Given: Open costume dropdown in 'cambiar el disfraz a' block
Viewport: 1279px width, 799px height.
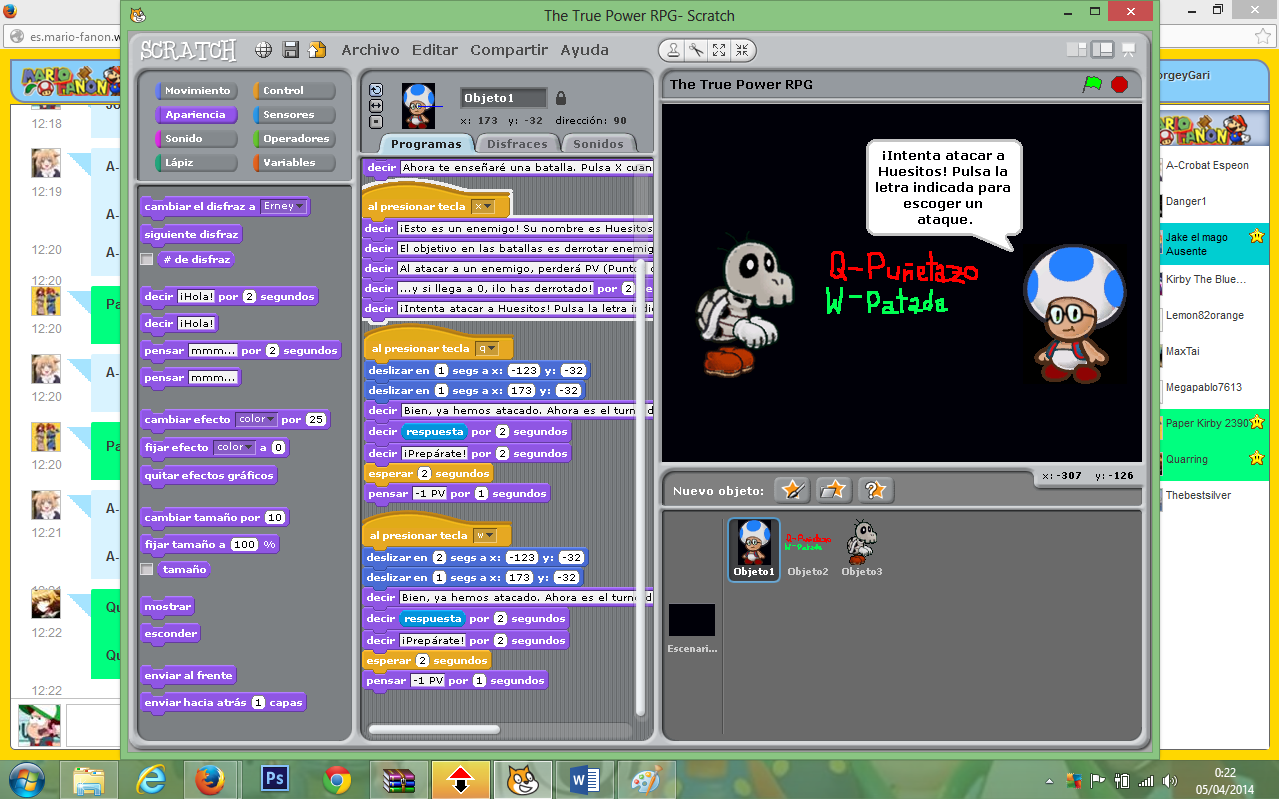Looking at the screenshot, I should pos(283,206).
